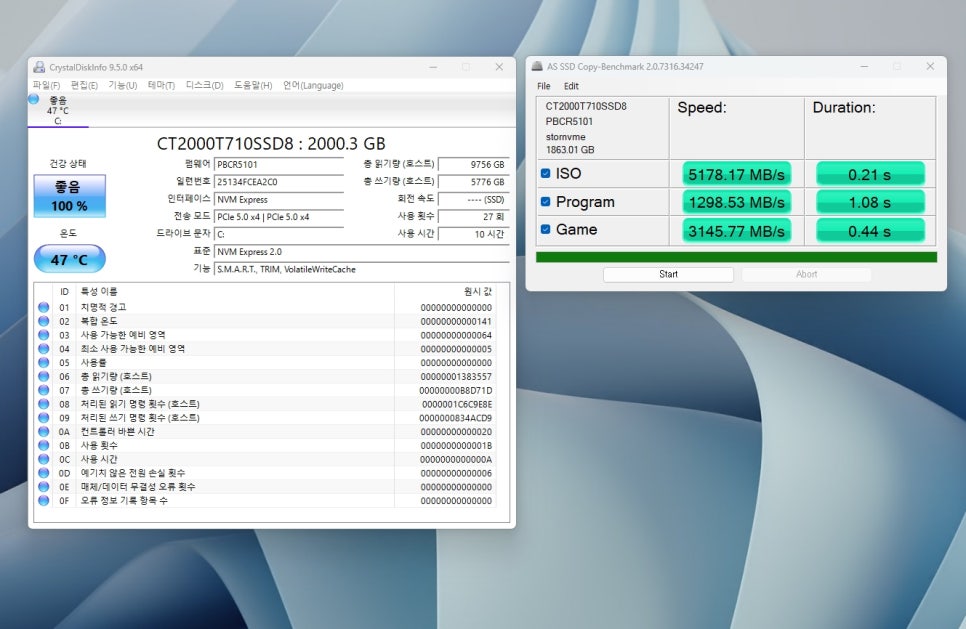The image size is (966, 629).
Task: Click status orb for 0C 사용 시간
Action: click(x=44, y=459)
